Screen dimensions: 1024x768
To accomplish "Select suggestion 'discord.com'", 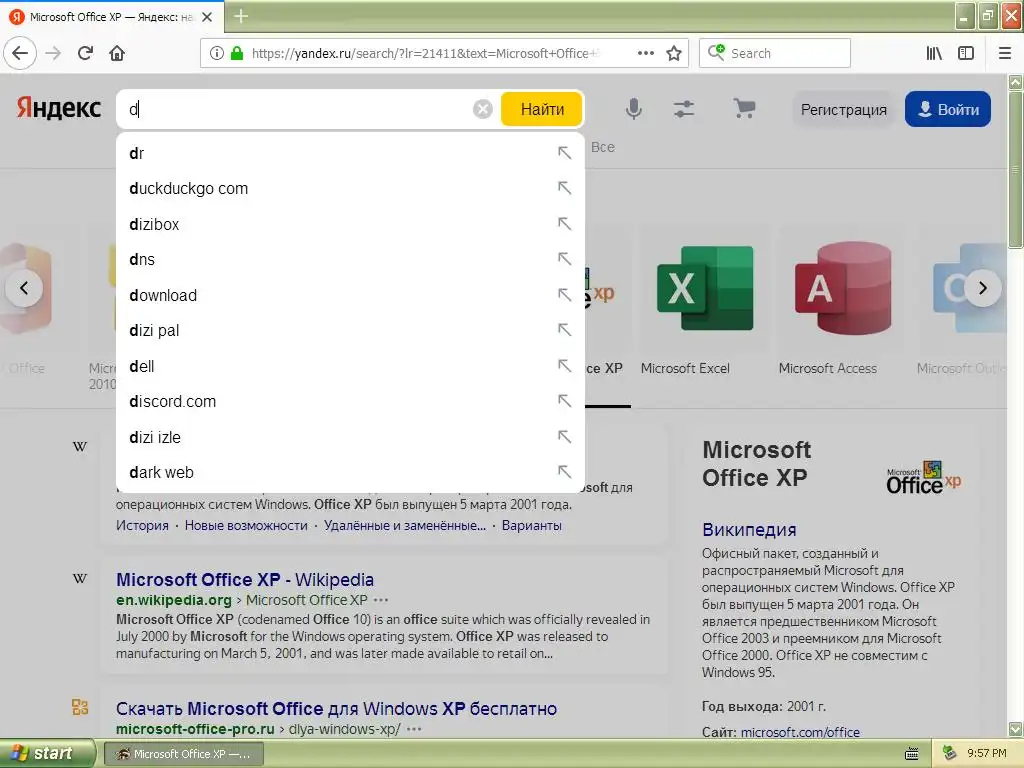I will (x=350, y=402).
